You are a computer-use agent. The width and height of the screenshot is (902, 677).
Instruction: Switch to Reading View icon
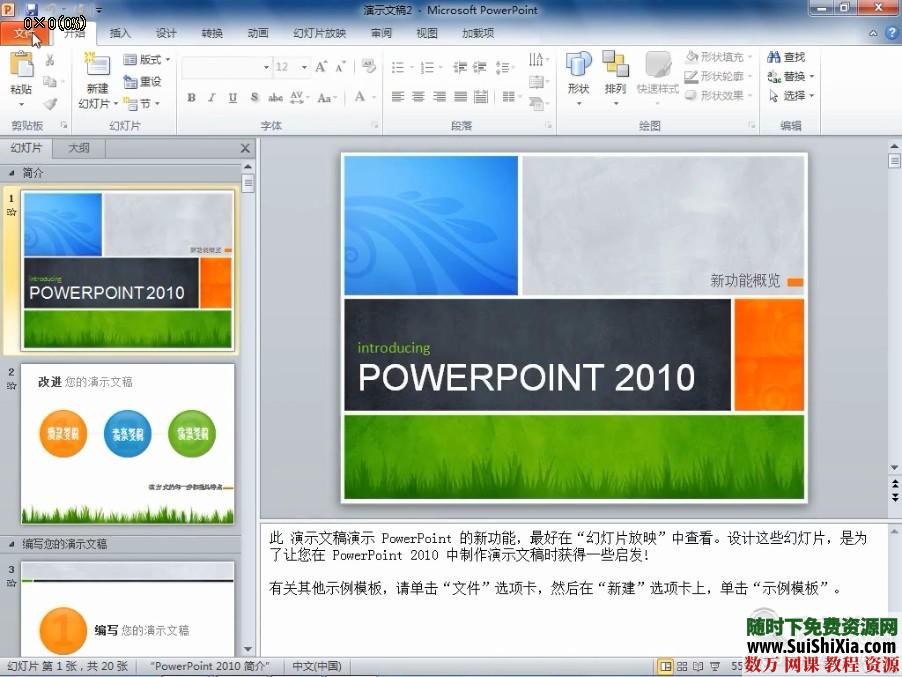click(x=698, y=666)
